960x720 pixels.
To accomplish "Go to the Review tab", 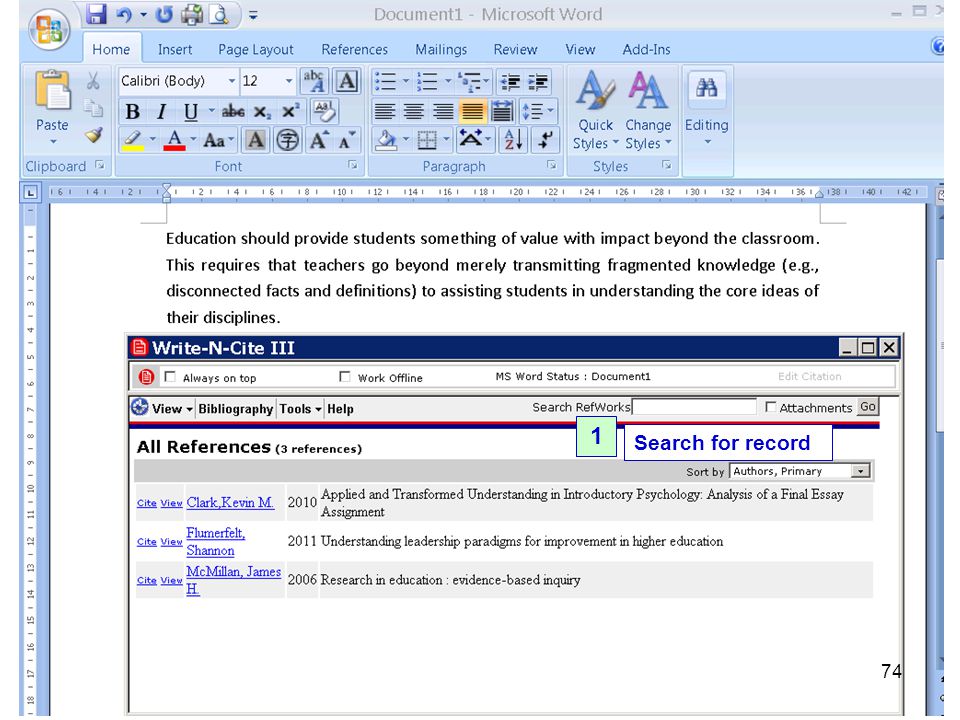I will click(x=515, y=50).
